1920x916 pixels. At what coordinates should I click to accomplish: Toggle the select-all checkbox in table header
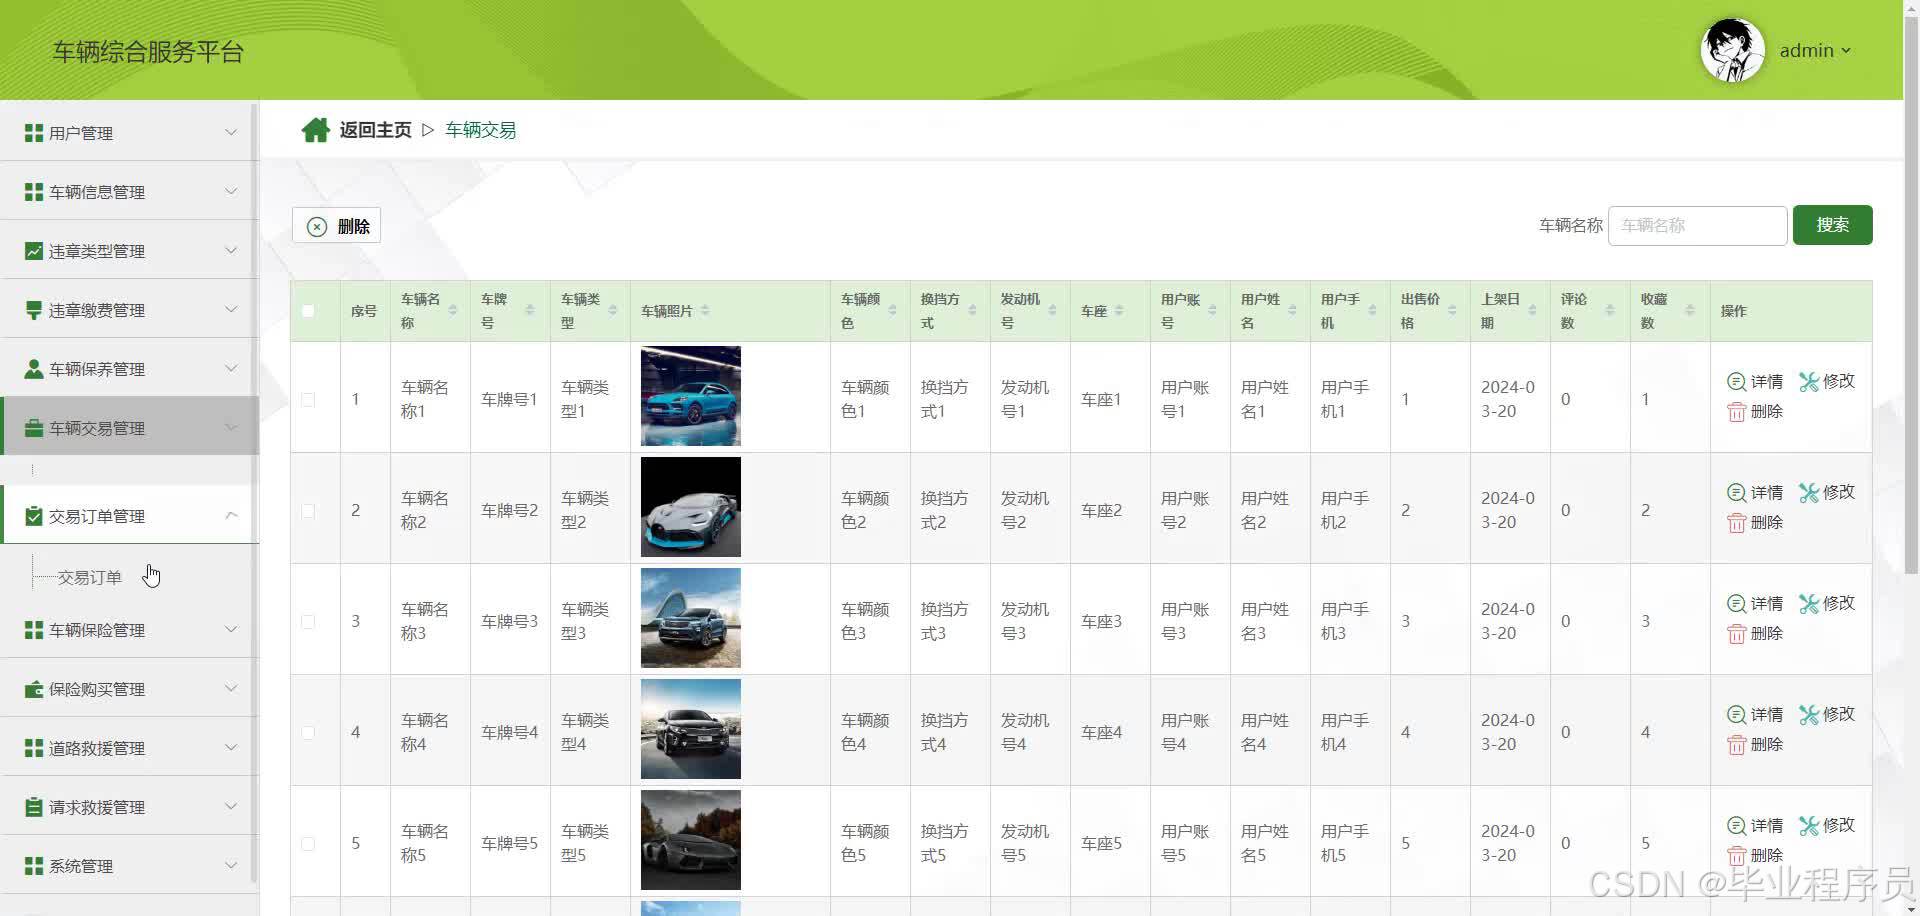click(308, 311)
